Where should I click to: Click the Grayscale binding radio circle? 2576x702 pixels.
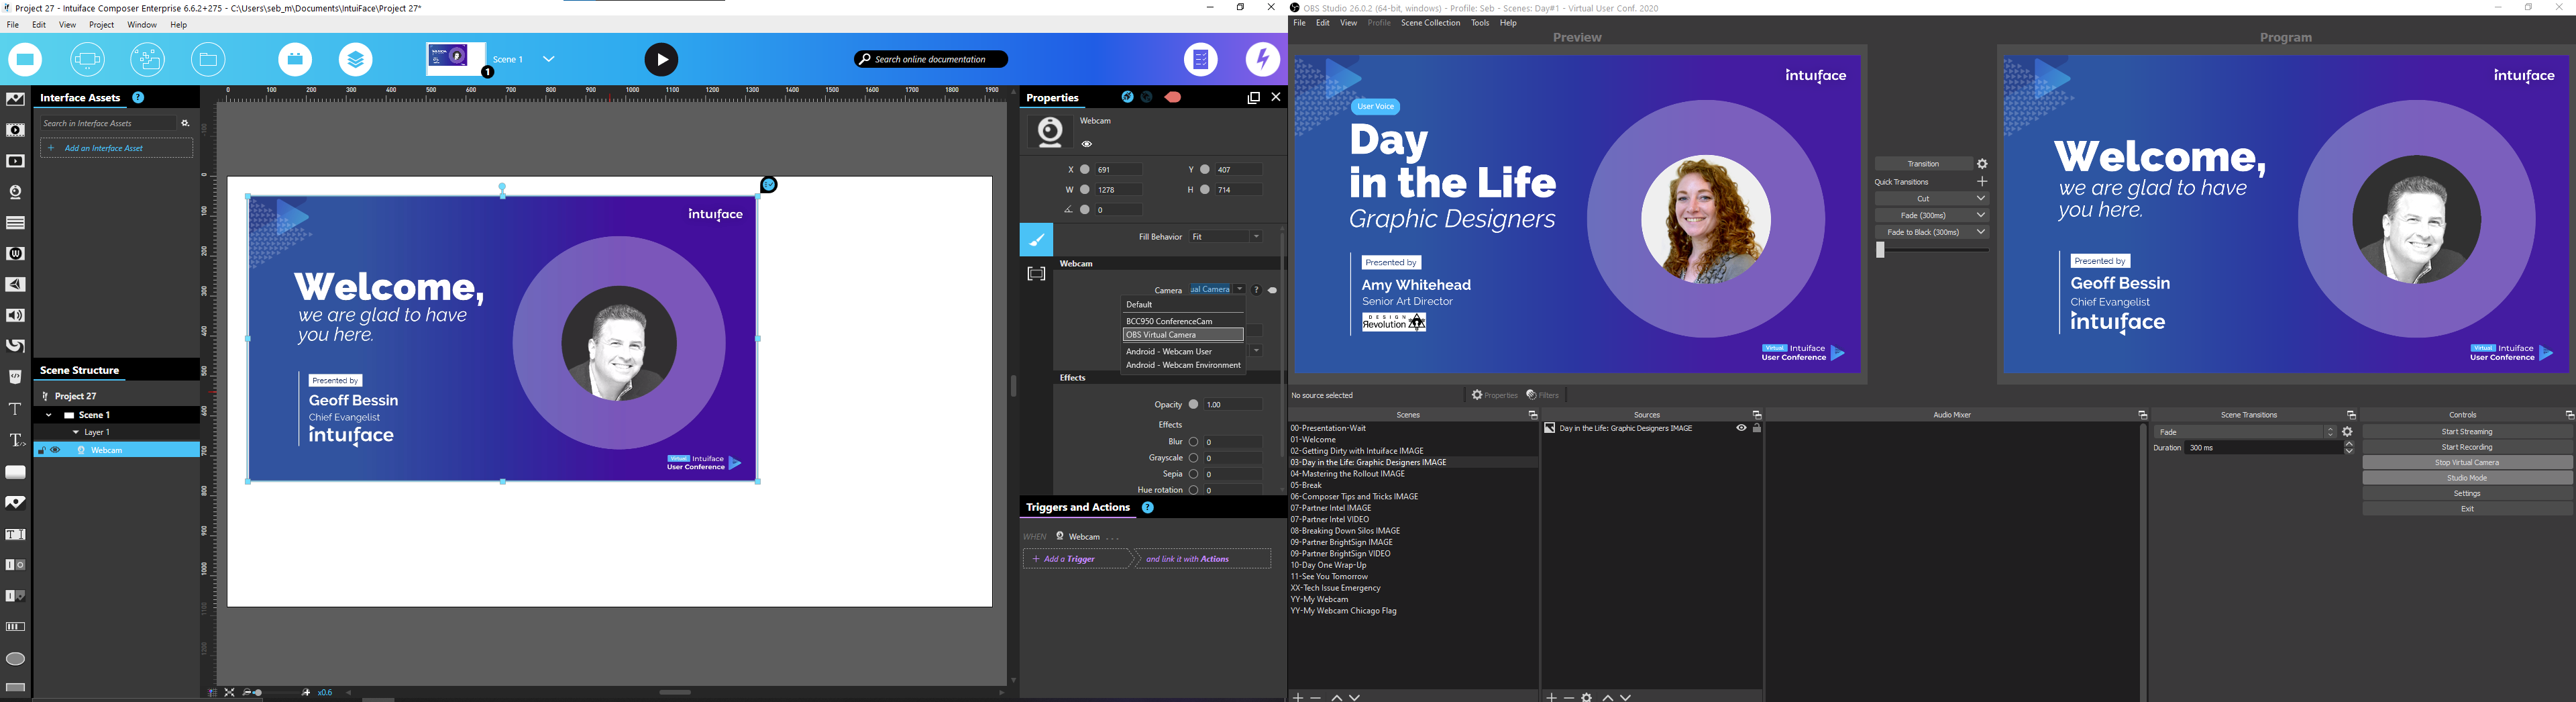coord(1193,458)
